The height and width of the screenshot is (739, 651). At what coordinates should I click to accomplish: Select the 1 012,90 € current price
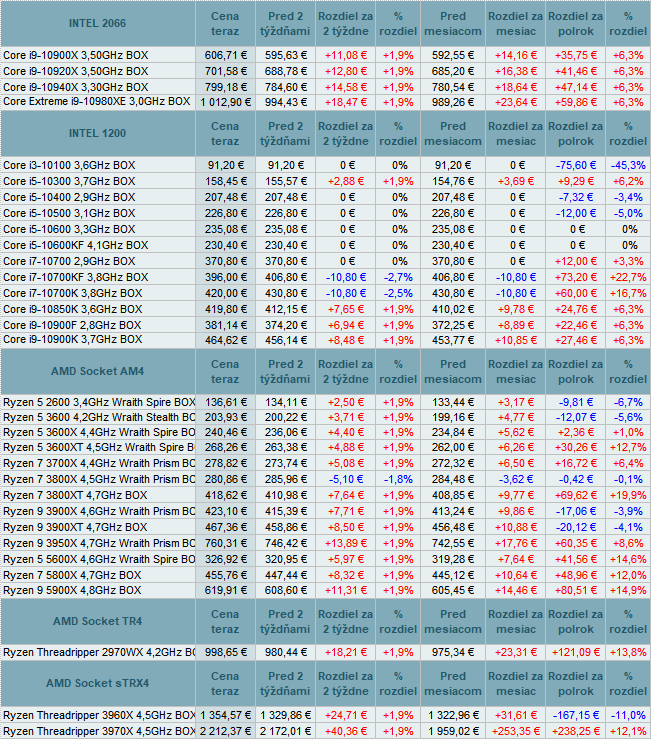[x=225, y=102]
